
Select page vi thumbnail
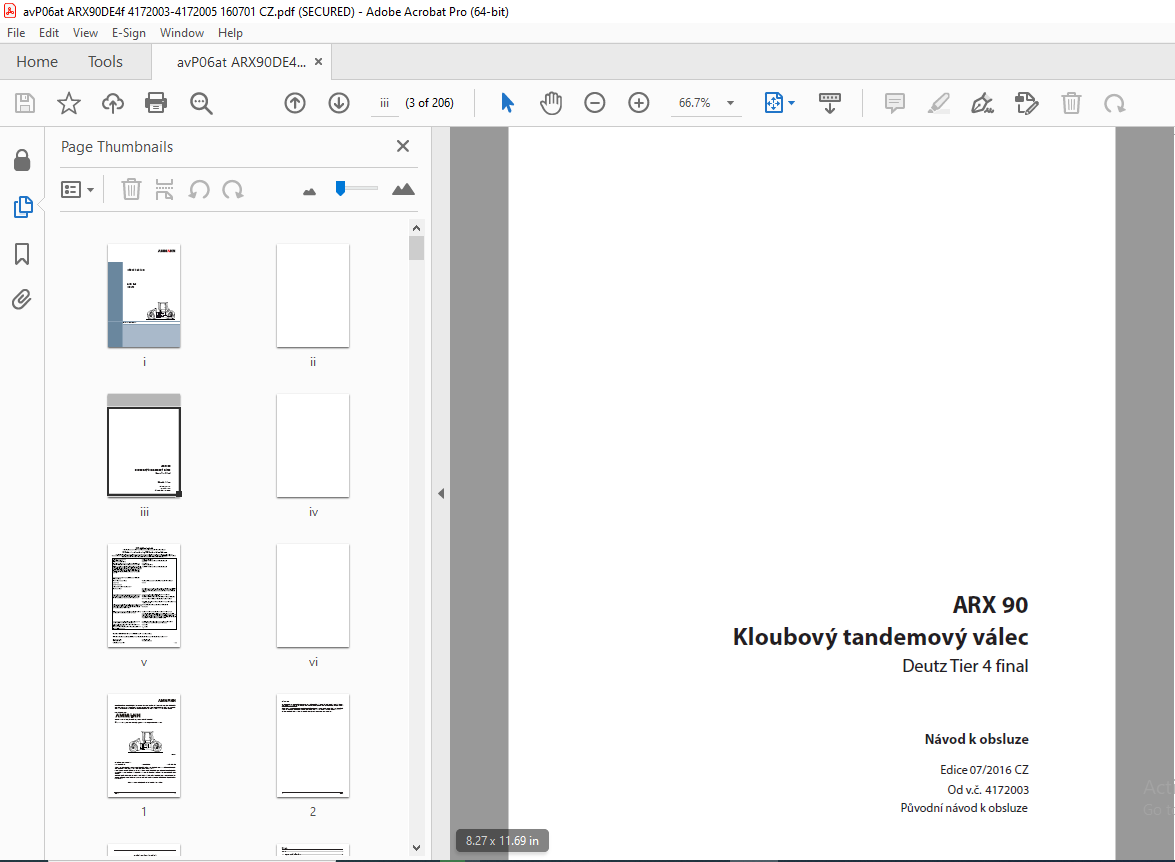pos(313,595)
